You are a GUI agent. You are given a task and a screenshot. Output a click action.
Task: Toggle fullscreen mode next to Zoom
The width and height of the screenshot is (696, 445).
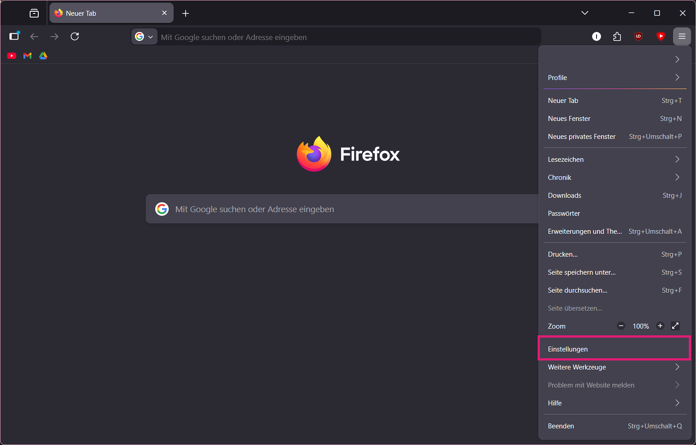click(x=675, y=326)
